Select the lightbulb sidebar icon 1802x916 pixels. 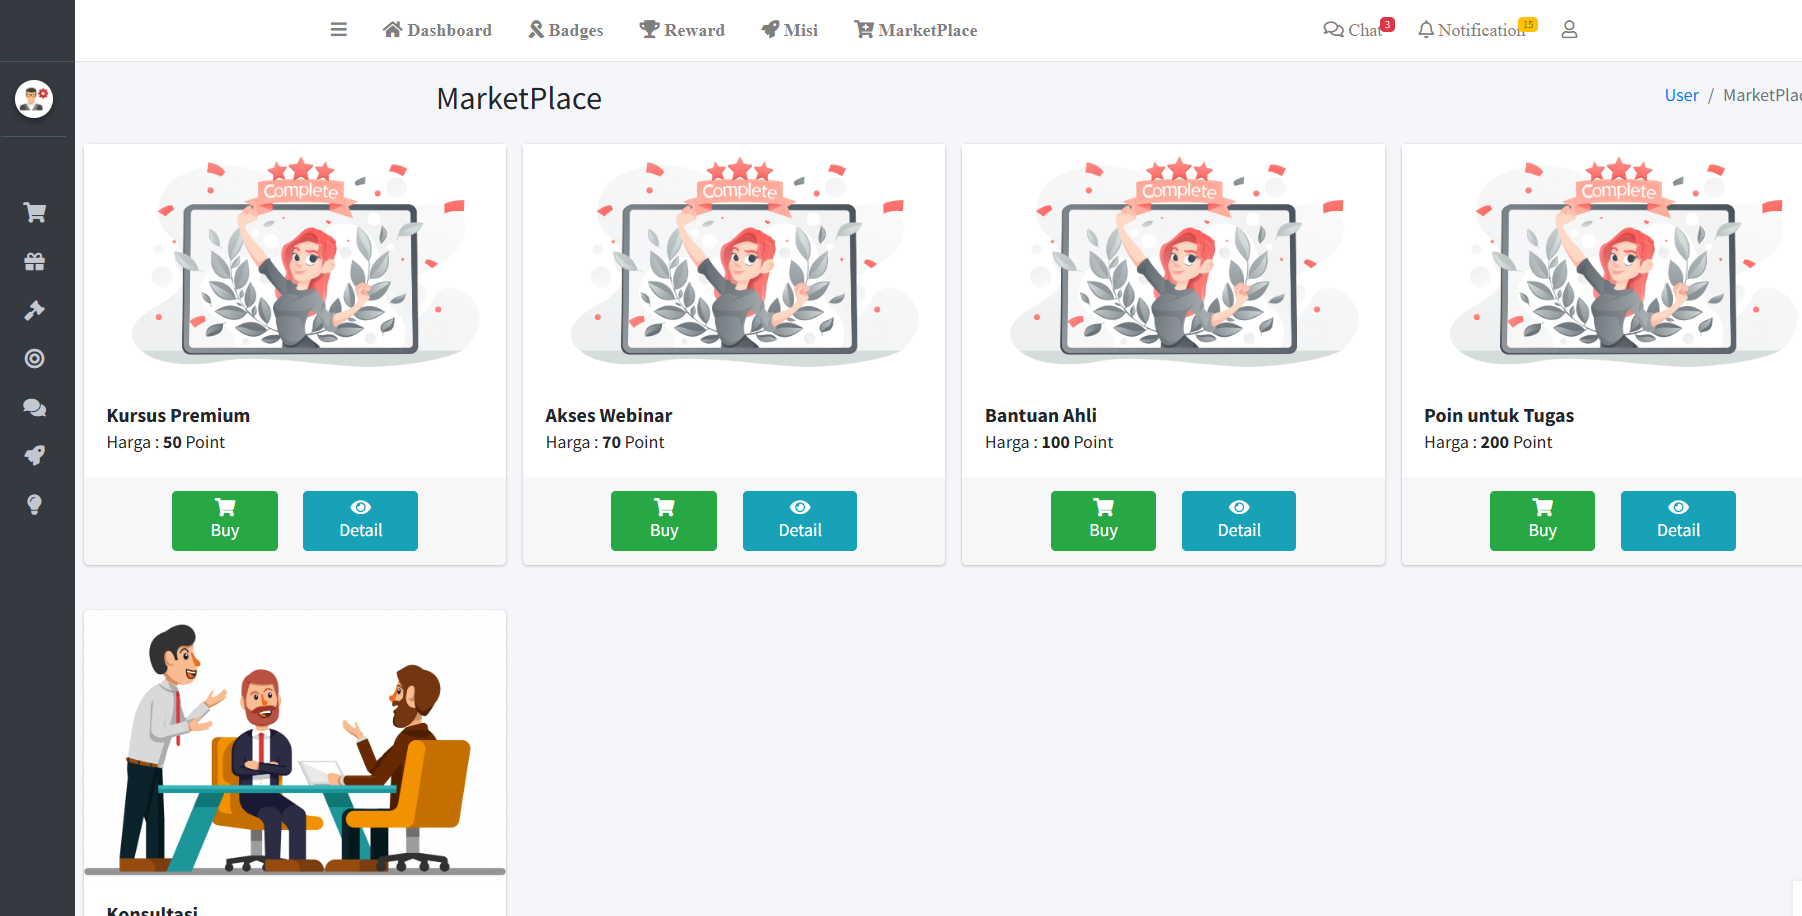[x=35, y=504]
